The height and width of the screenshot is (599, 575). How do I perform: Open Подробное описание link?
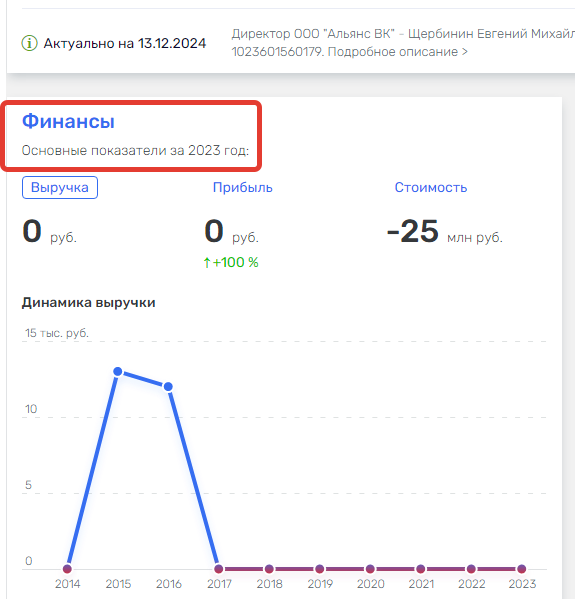(397, 52)
